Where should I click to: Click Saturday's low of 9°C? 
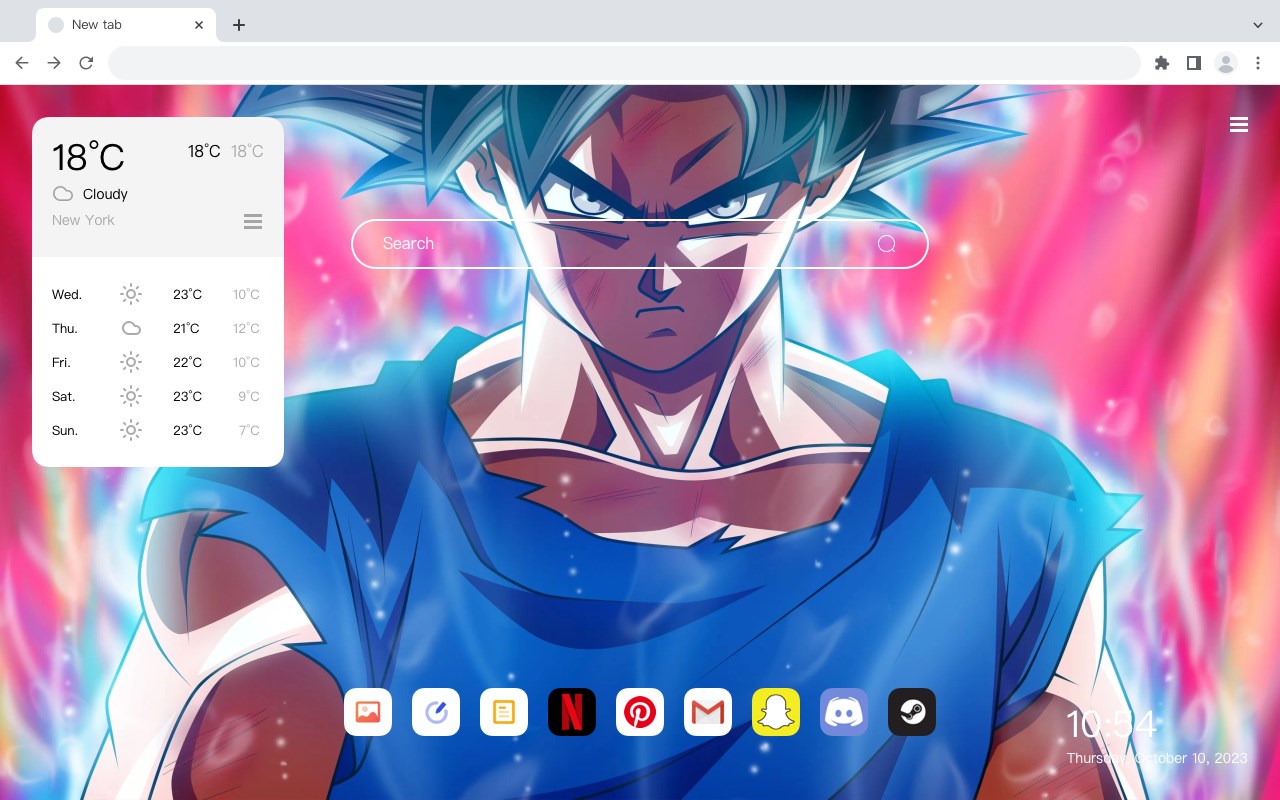click(249, 397)
